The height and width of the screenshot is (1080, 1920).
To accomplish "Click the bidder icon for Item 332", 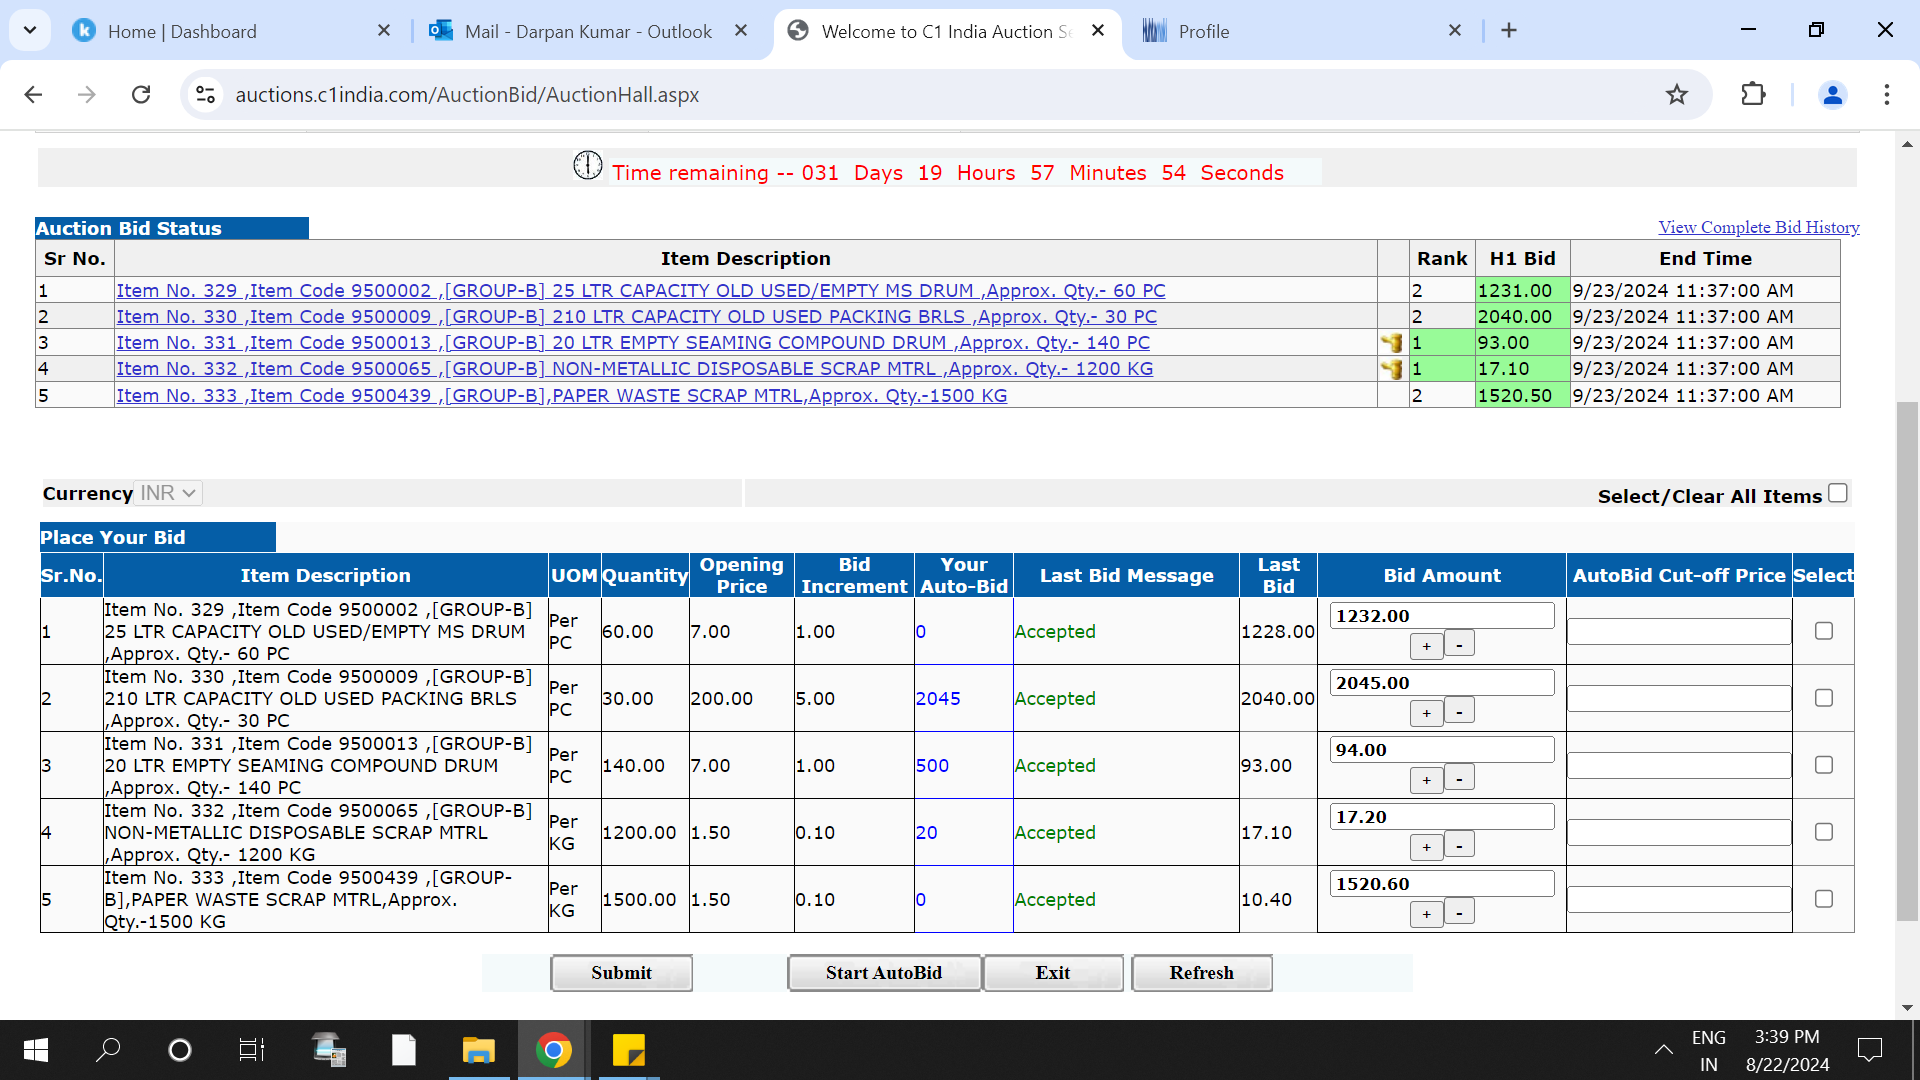I will point(1391,369).
